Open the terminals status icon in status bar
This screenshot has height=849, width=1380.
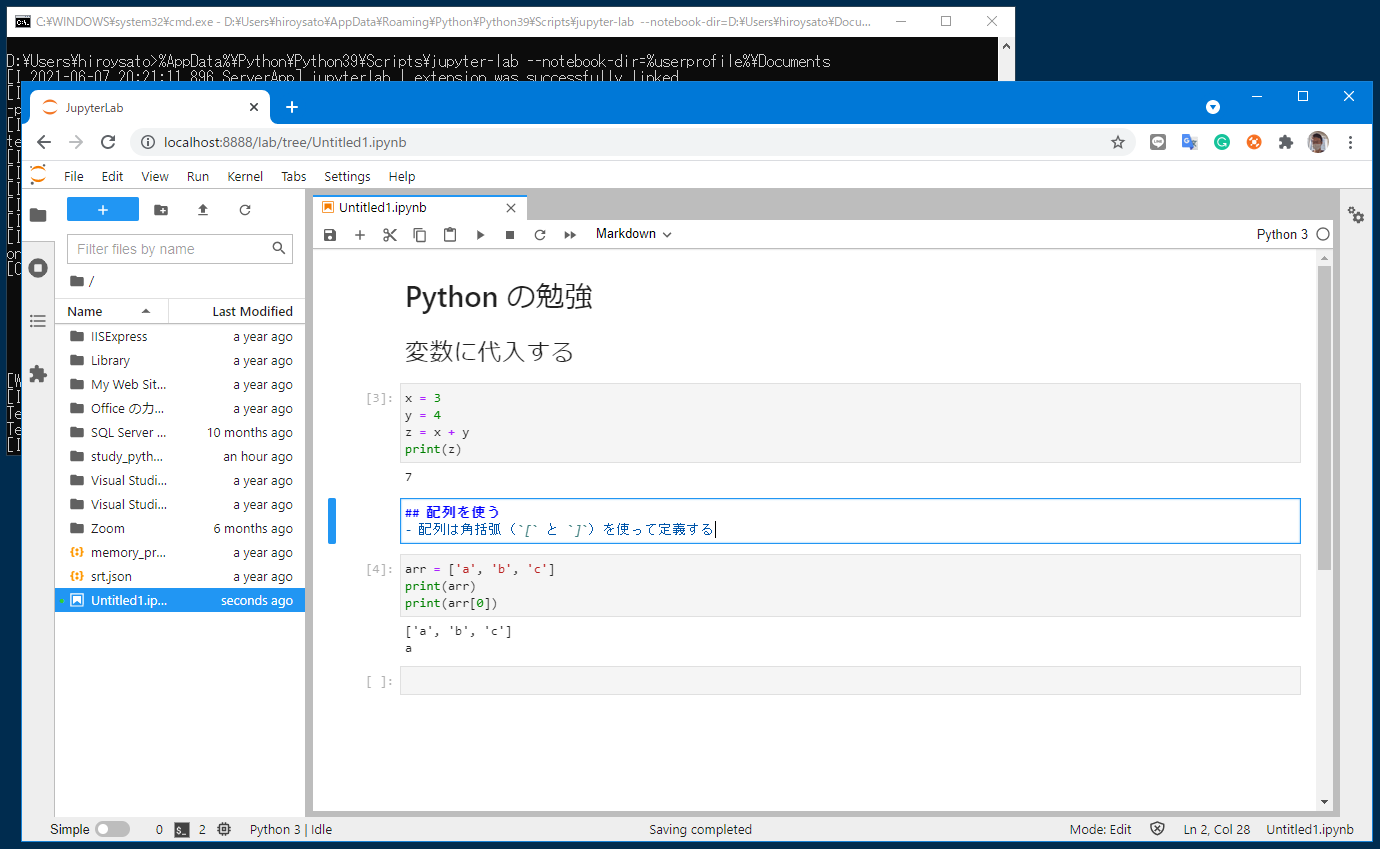(x=181, y=829)
